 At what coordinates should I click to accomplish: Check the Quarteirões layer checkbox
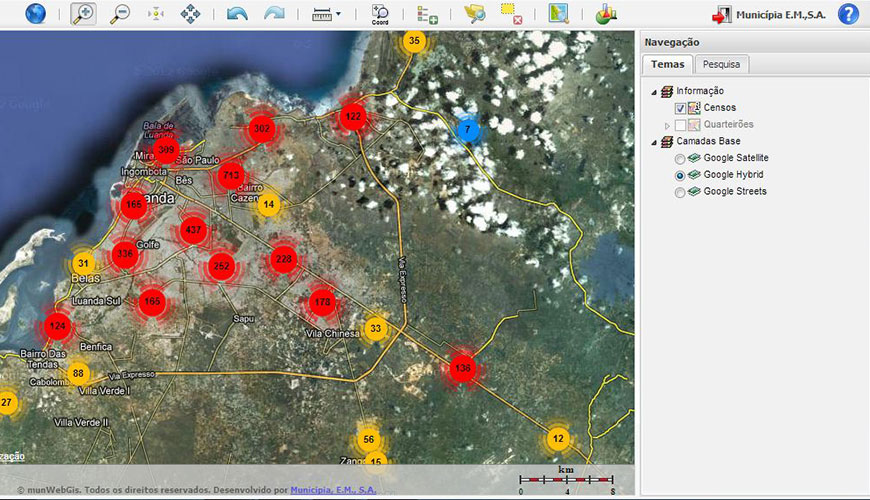coord(680,125)
